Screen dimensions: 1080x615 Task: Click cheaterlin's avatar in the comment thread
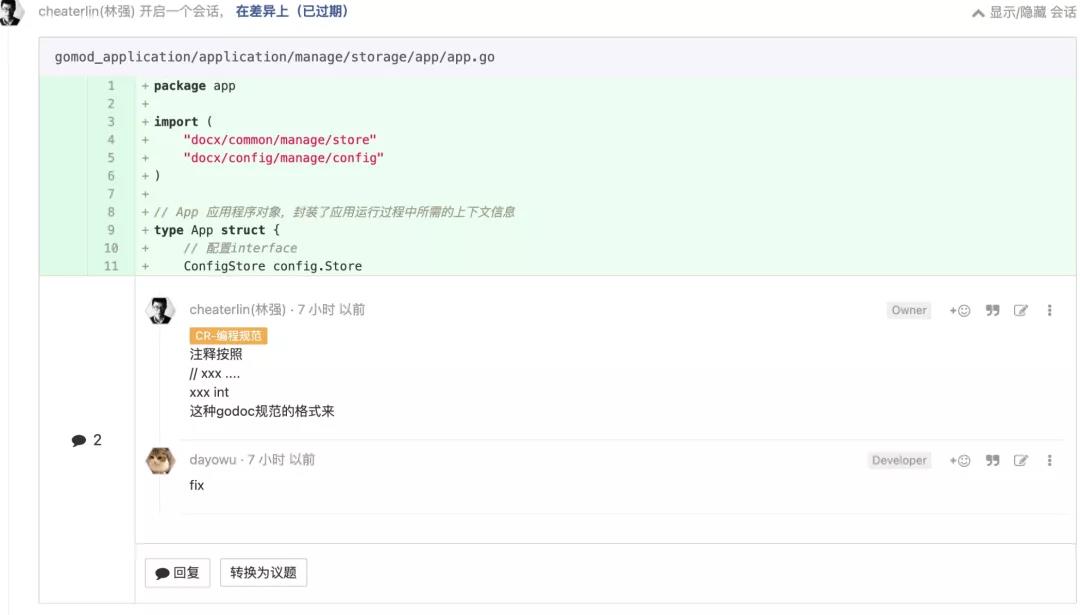coord(160,311)
